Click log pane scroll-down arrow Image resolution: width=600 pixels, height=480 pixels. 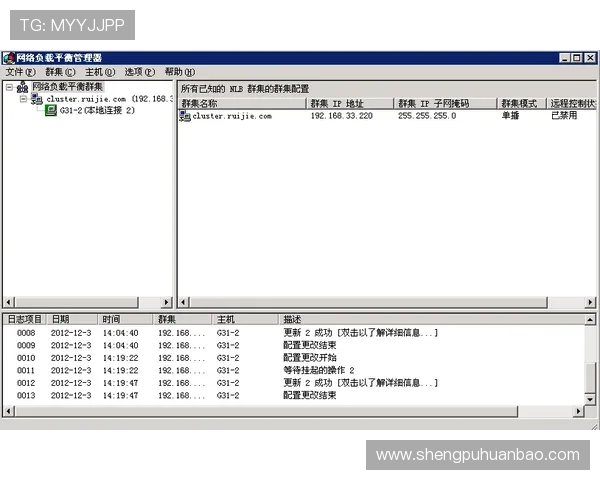click(x=590, y=400)
